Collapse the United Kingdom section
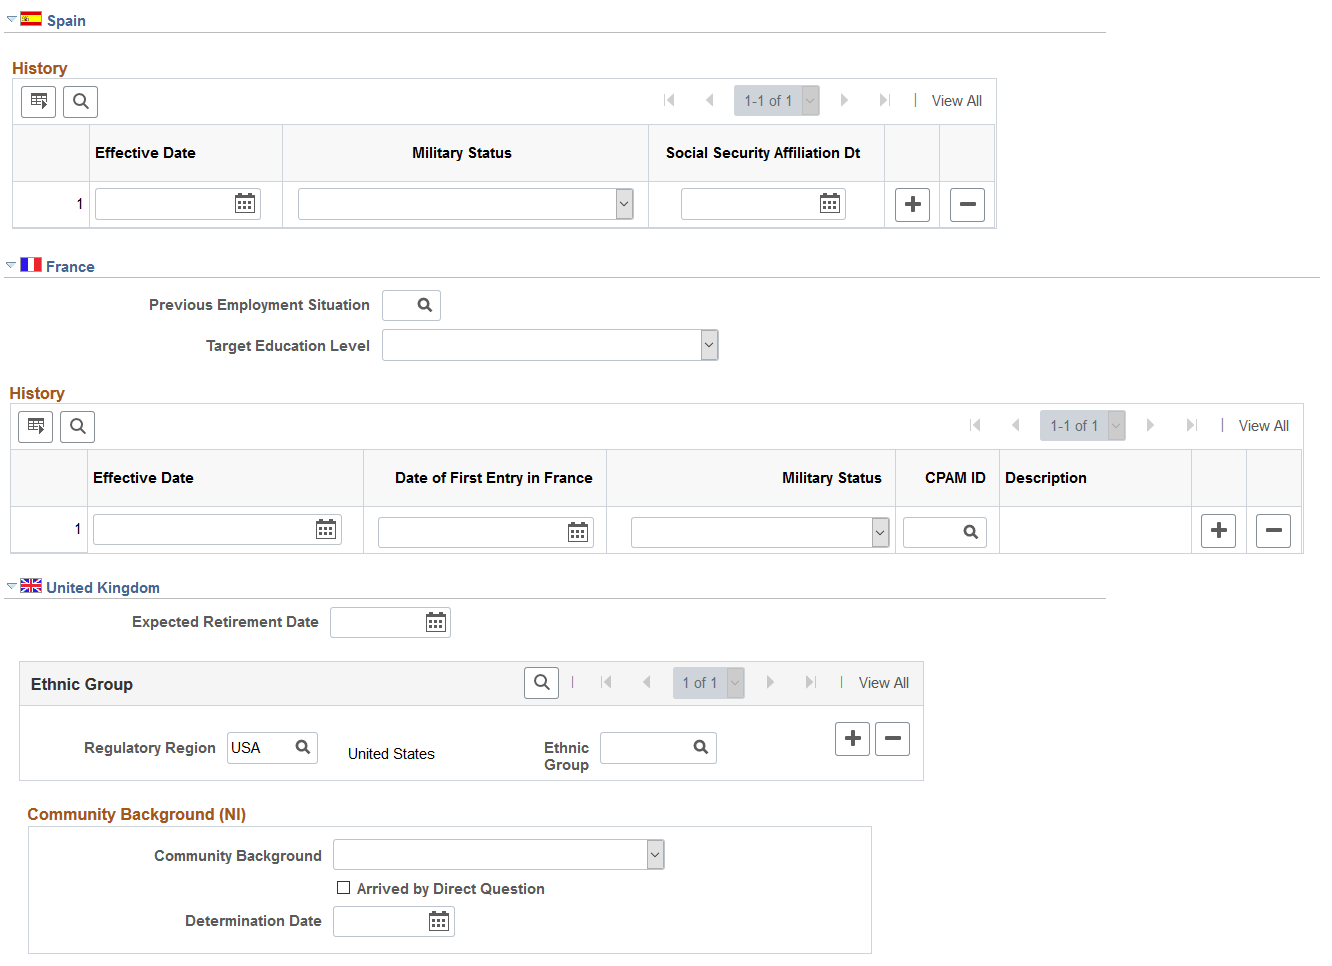The image size is (1332, 966). coord(12,587)
